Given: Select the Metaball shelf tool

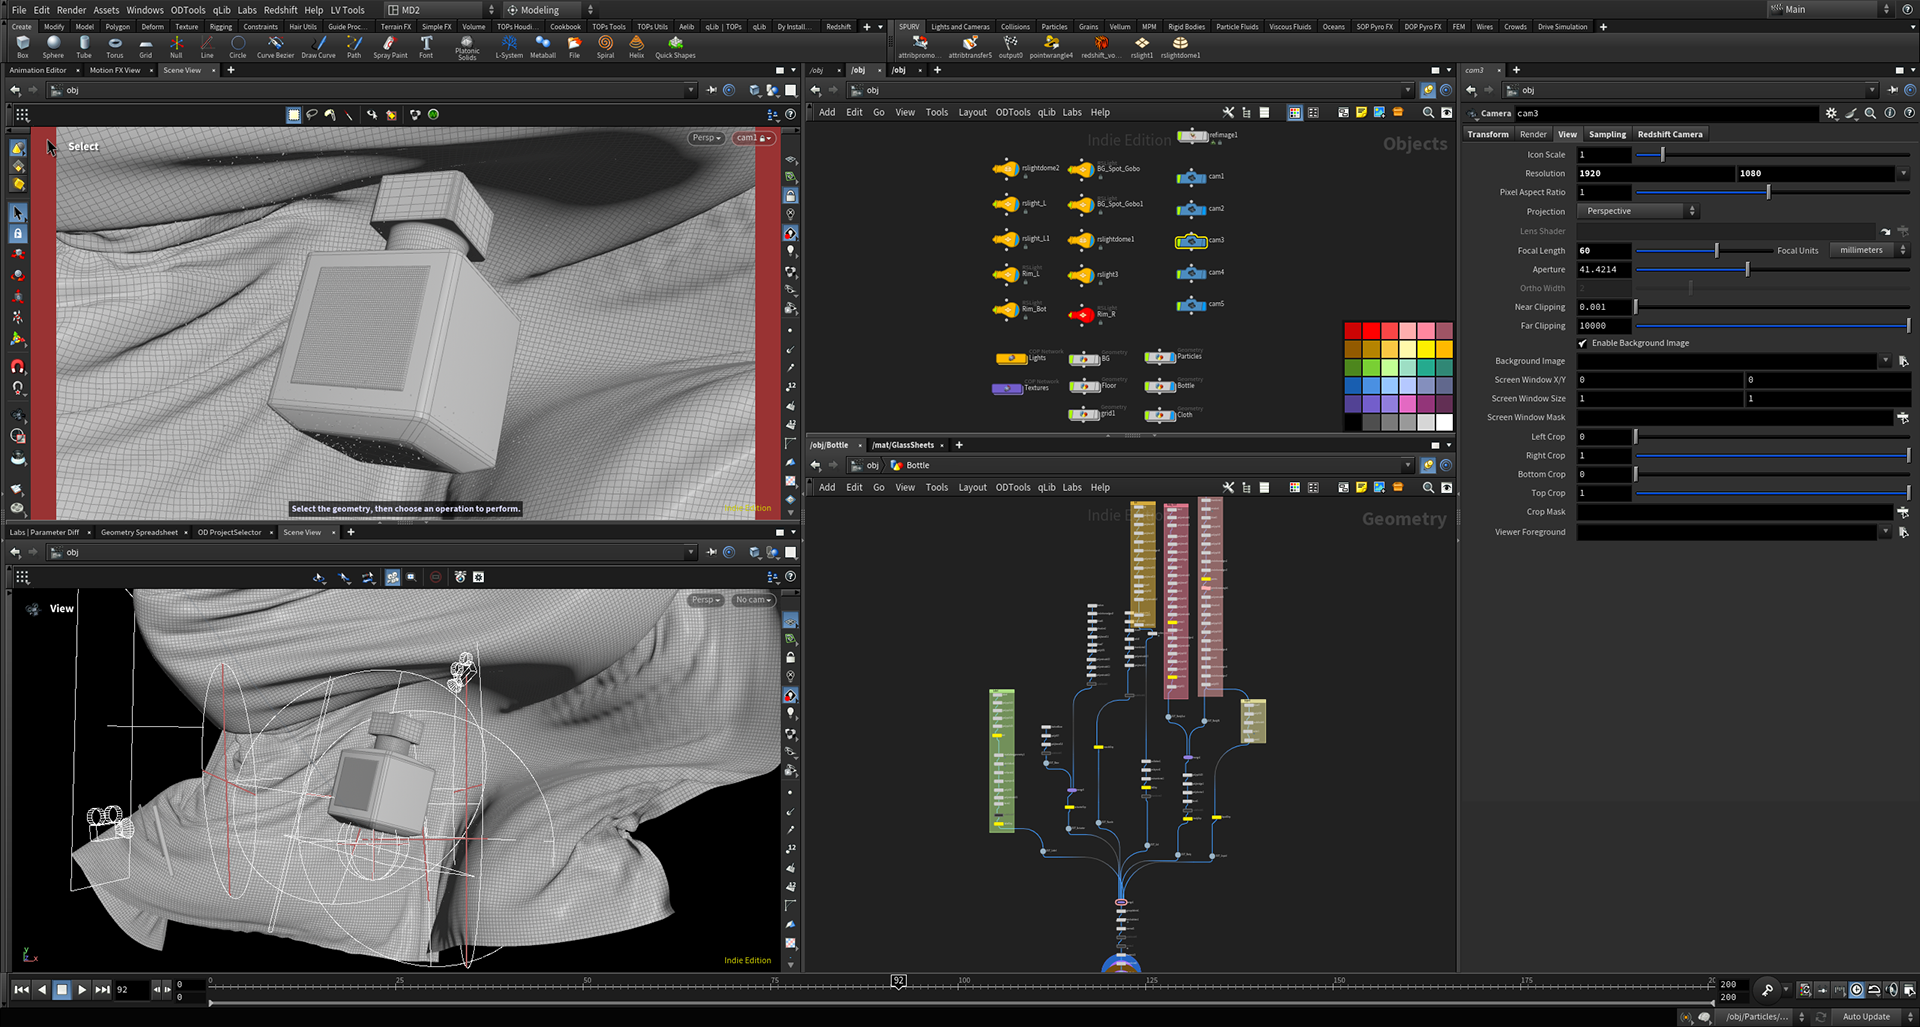Looking at the screenshot, I should 543,46.
